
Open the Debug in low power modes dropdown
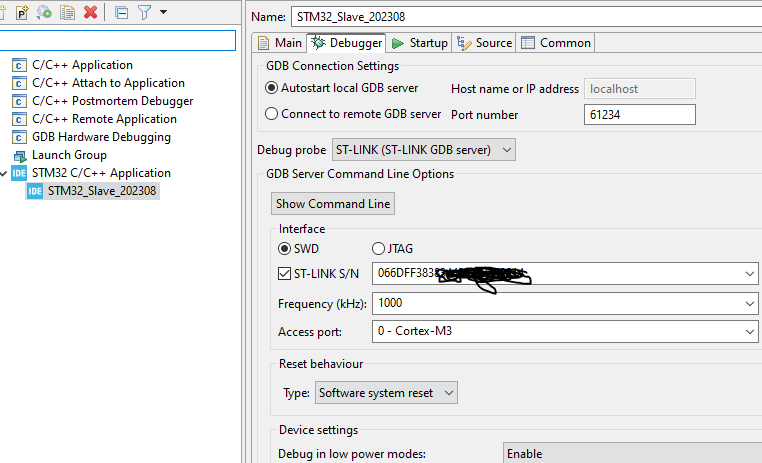pos(632,454)
